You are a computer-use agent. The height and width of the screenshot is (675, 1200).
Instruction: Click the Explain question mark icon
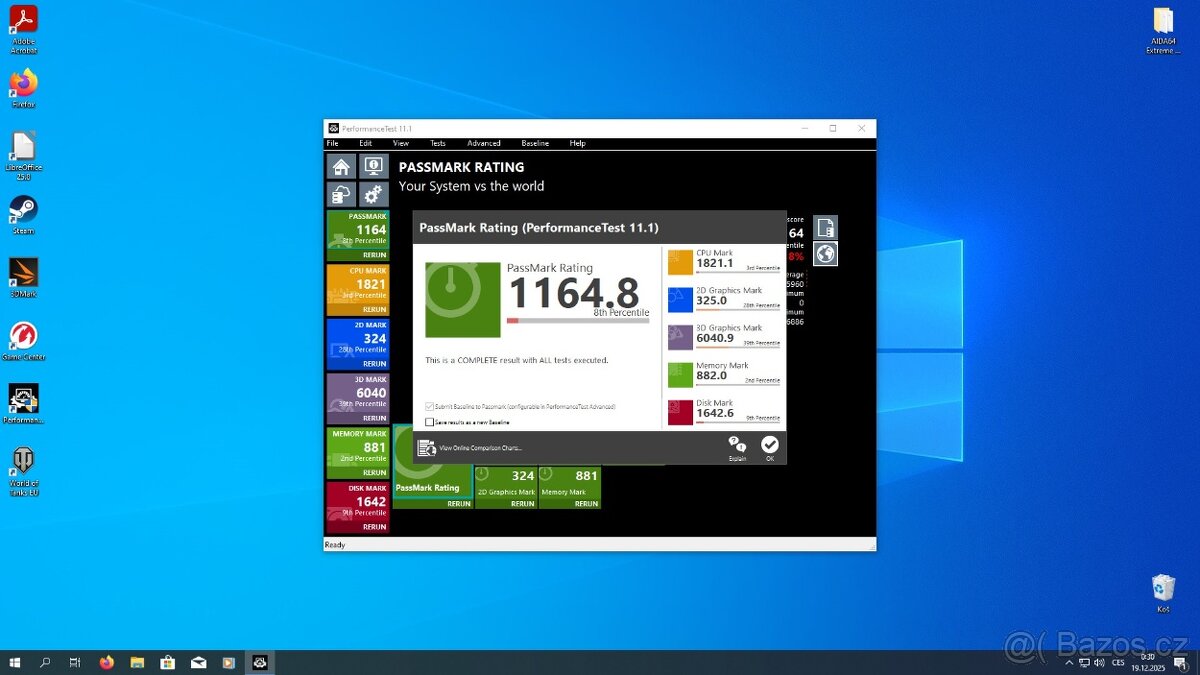pyautogui.click(x=738, y=444)
